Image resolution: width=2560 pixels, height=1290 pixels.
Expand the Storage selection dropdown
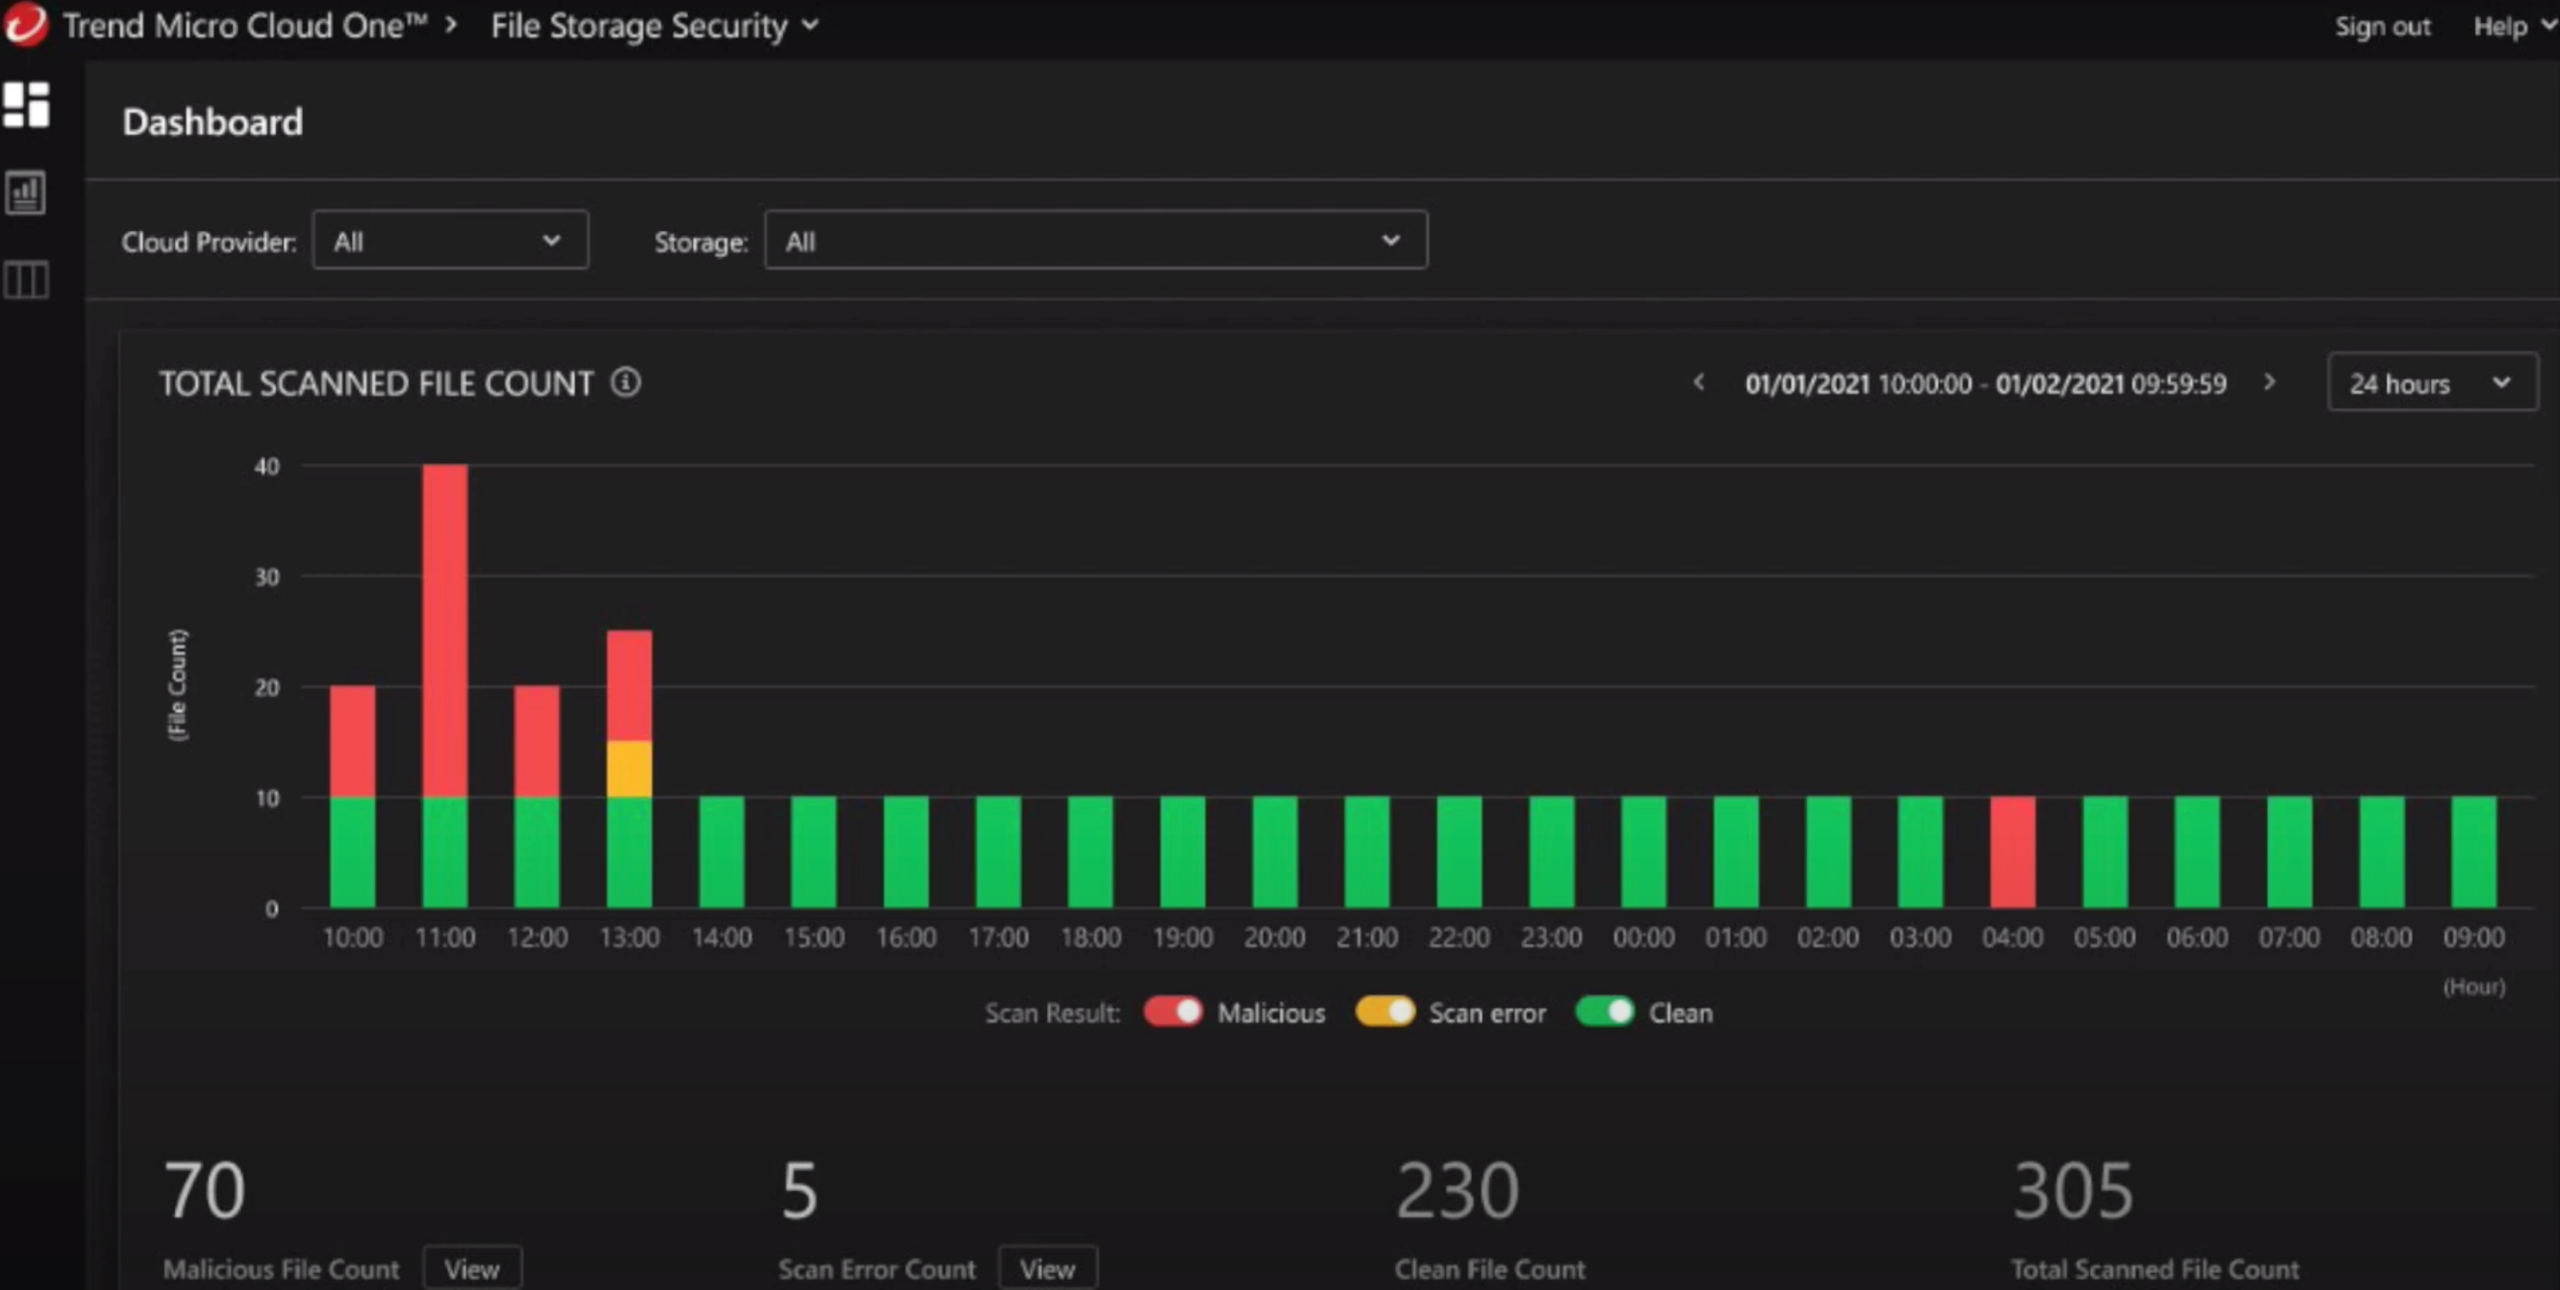1095,240
